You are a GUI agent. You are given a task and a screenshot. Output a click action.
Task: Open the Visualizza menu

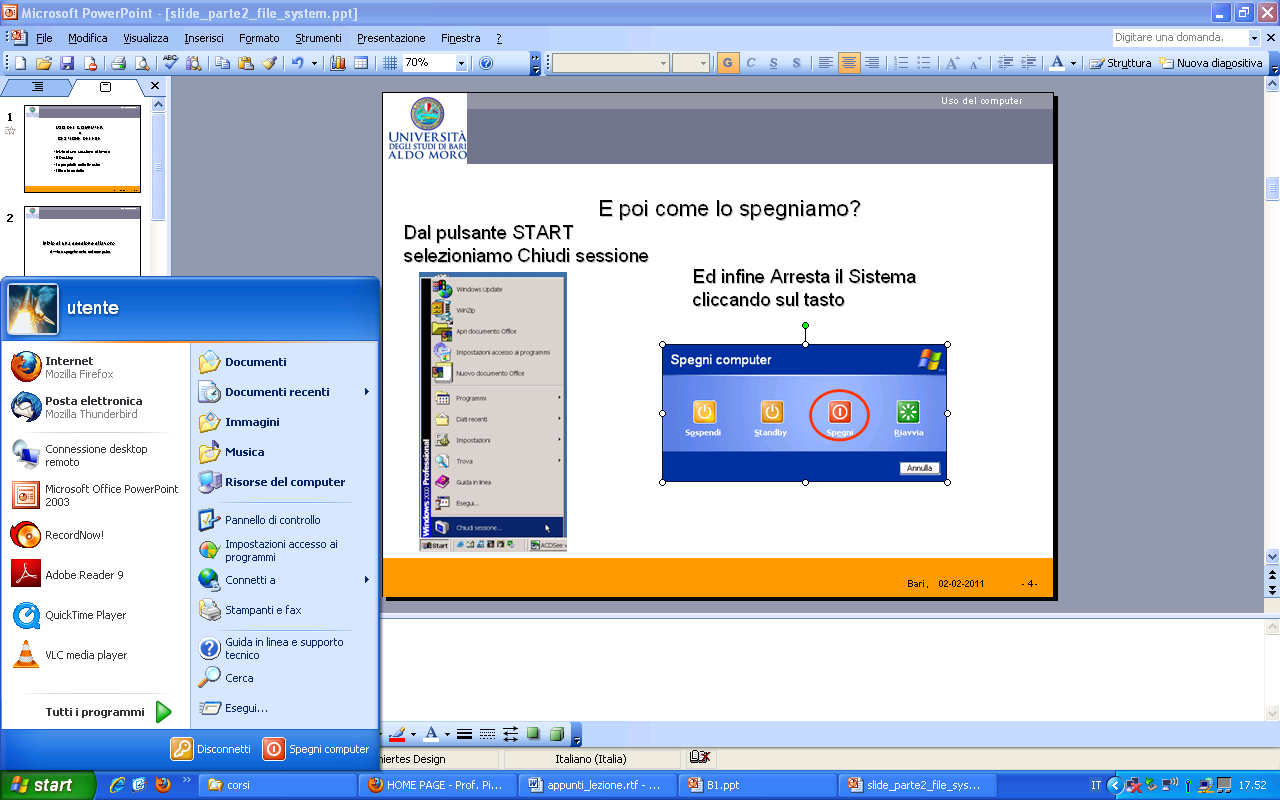pyautogui.click(x=146, y=38)
